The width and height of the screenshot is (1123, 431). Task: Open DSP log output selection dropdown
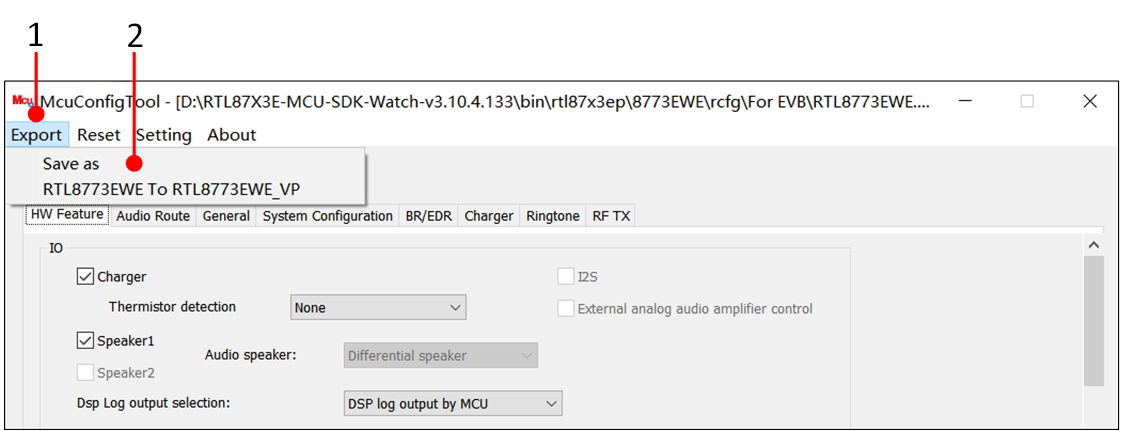pos(451,404)
